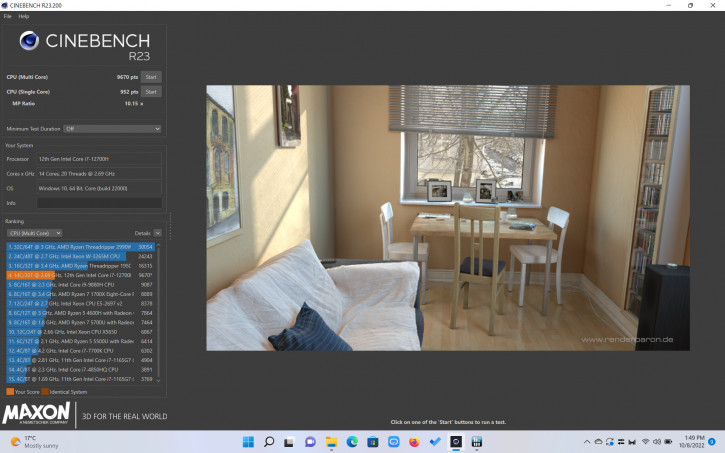Open File Explorer from the taskbar

331,442
